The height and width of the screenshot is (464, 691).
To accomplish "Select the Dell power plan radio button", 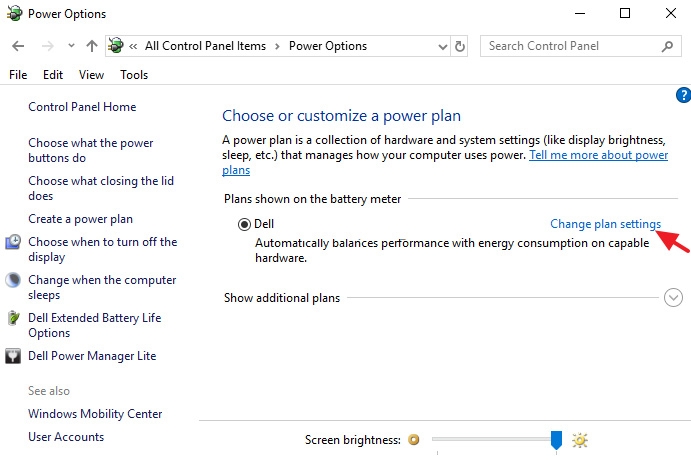I will (244, 225).
